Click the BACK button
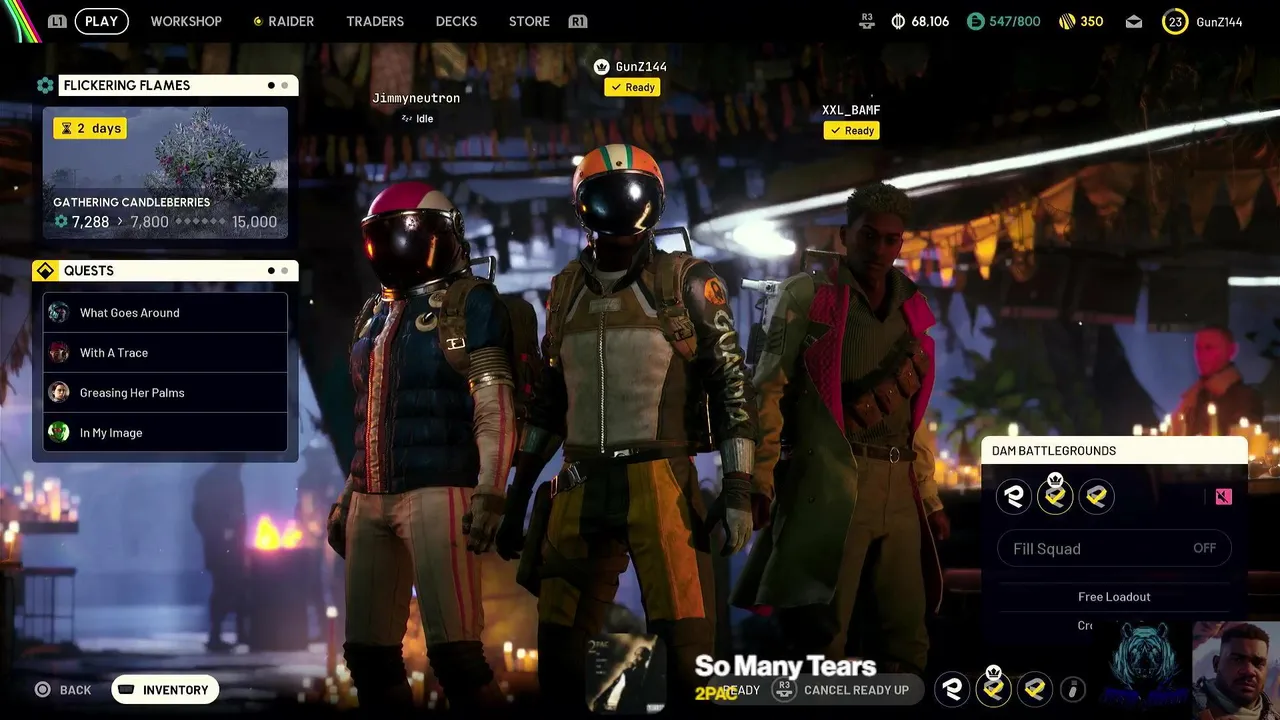This screenshot has height=720, width=1280. click(63, 690)
